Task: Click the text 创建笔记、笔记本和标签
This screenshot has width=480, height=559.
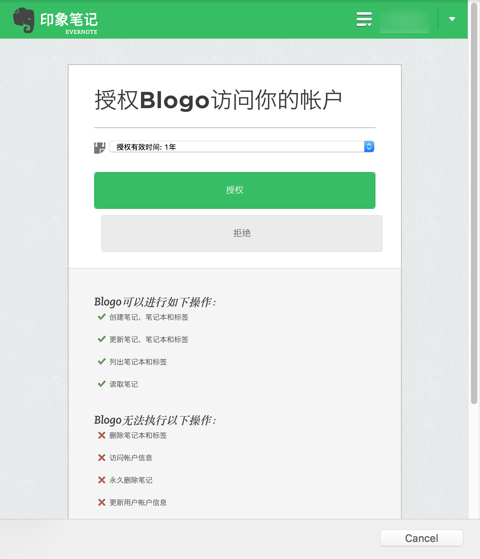Action: [x=149, y=317]
